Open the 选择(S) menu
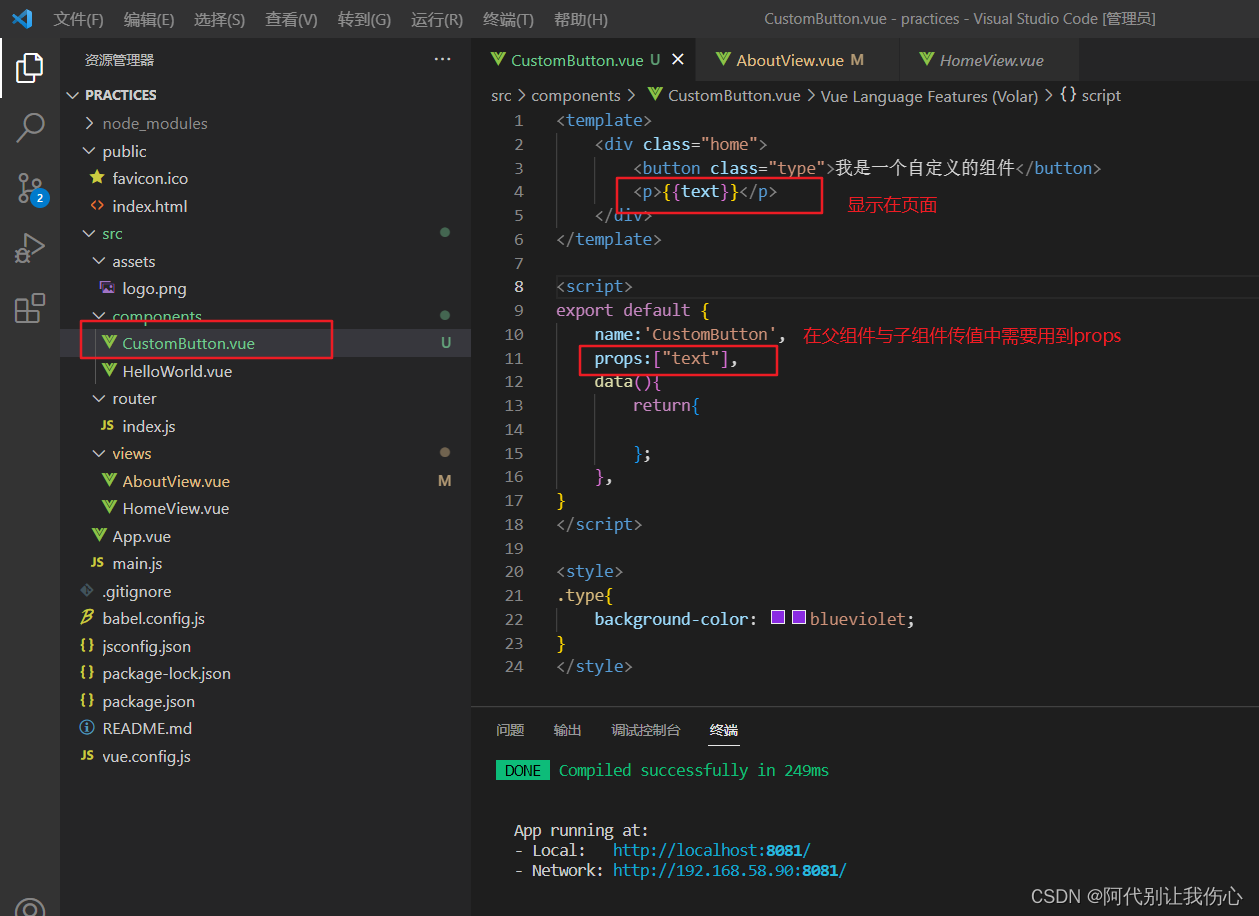The image size is (1259, 916). (220, 19)
